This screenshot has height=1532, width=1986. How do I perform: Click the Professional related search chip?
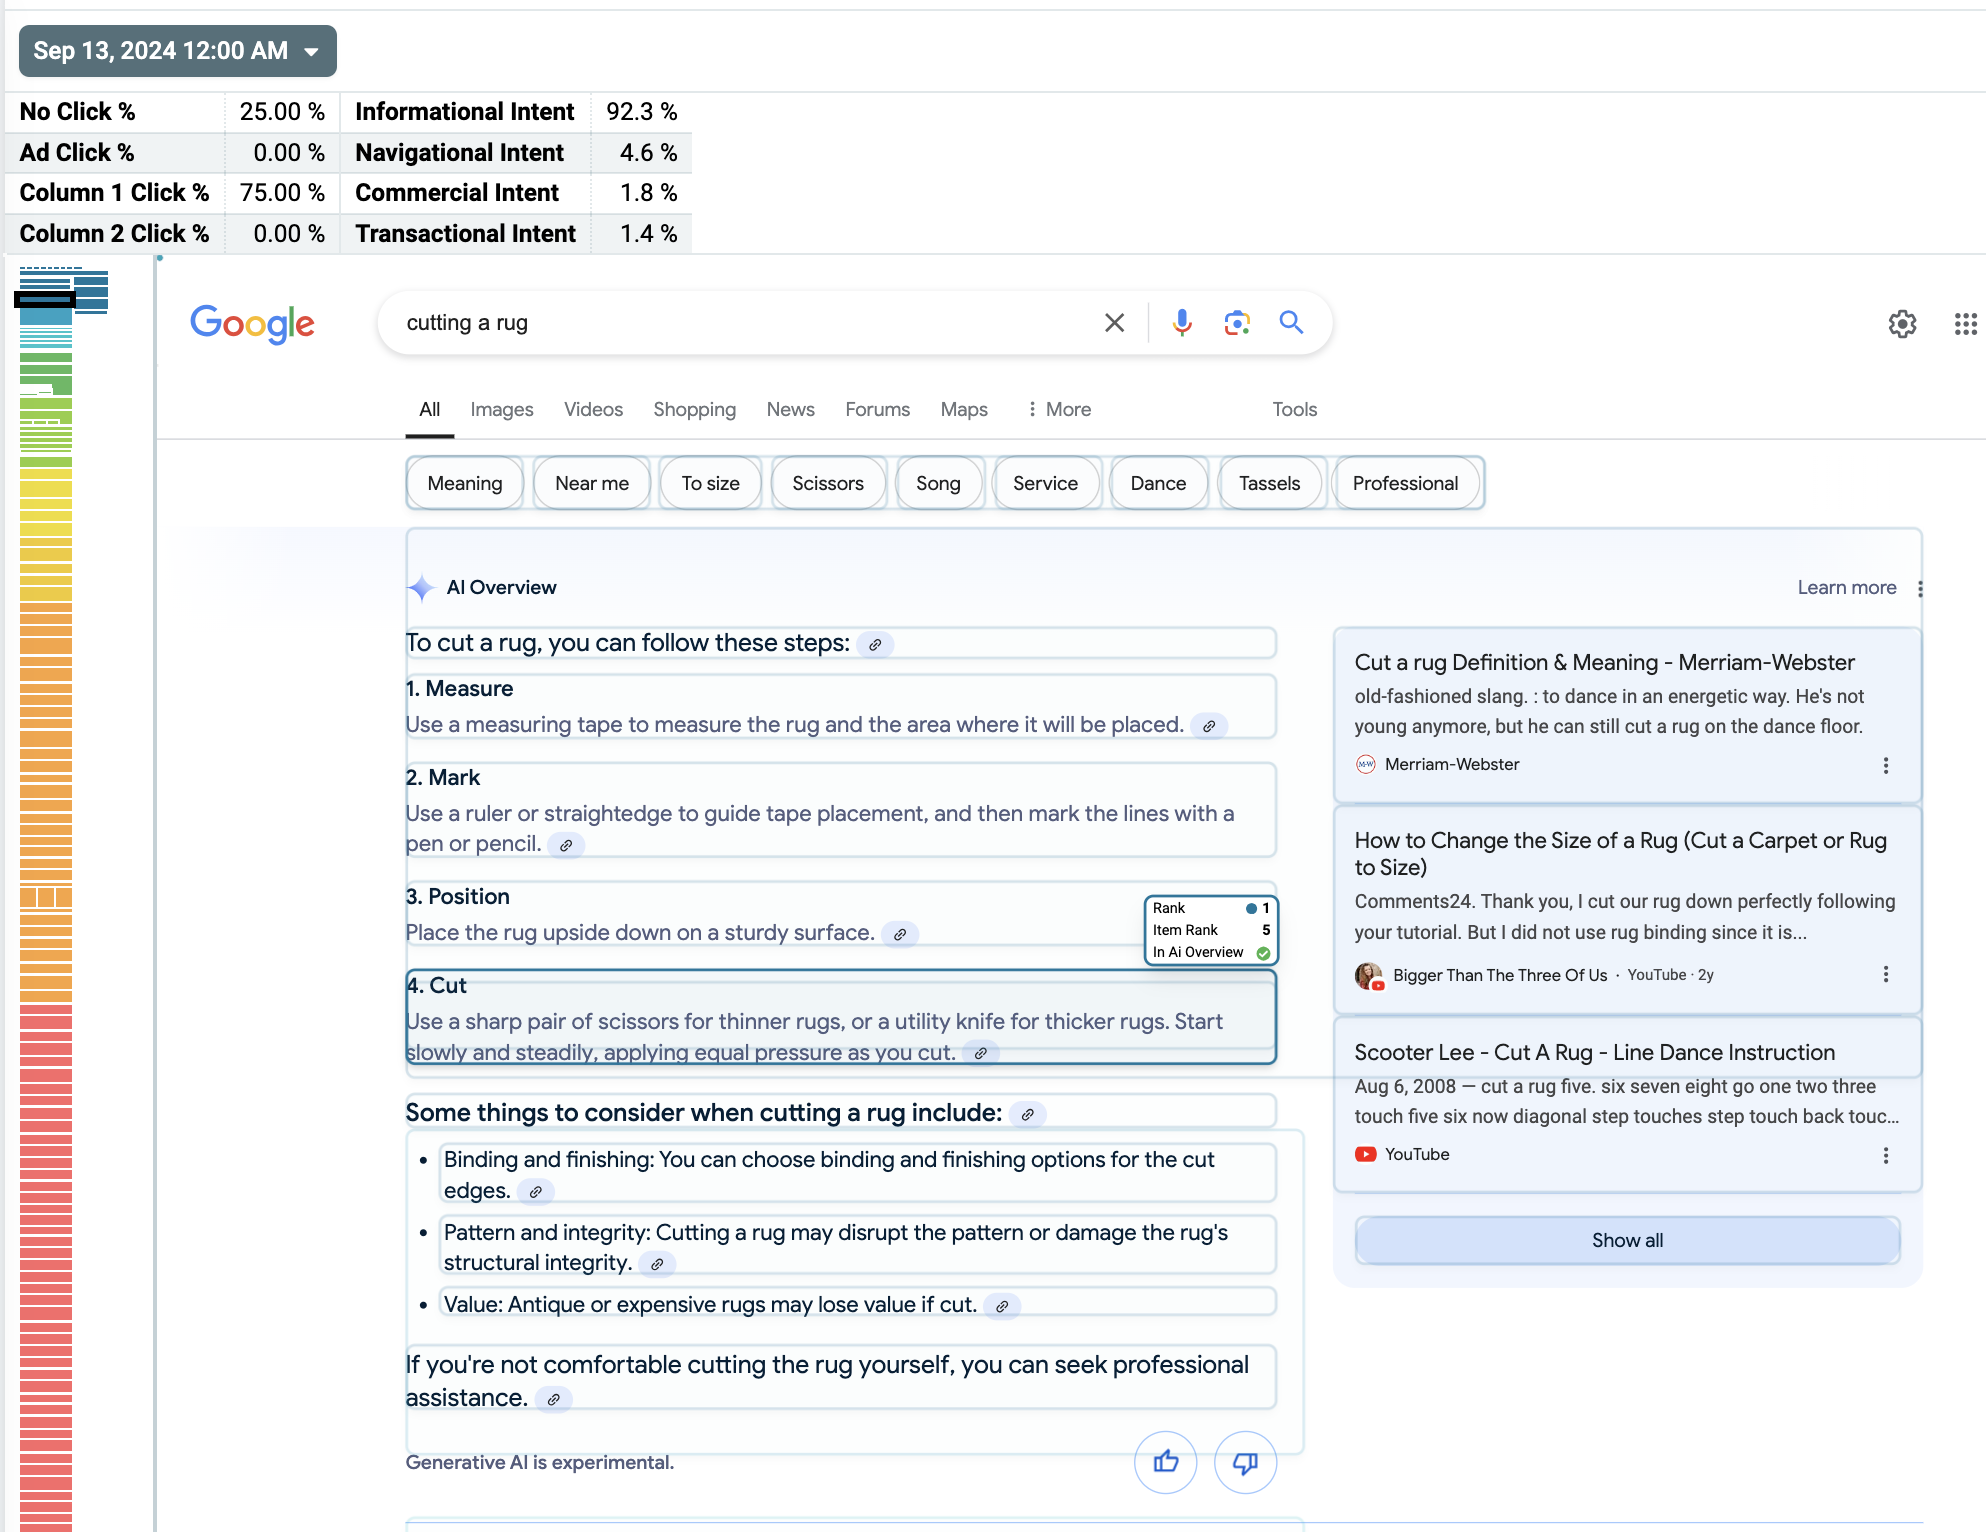pos(1405,481)
